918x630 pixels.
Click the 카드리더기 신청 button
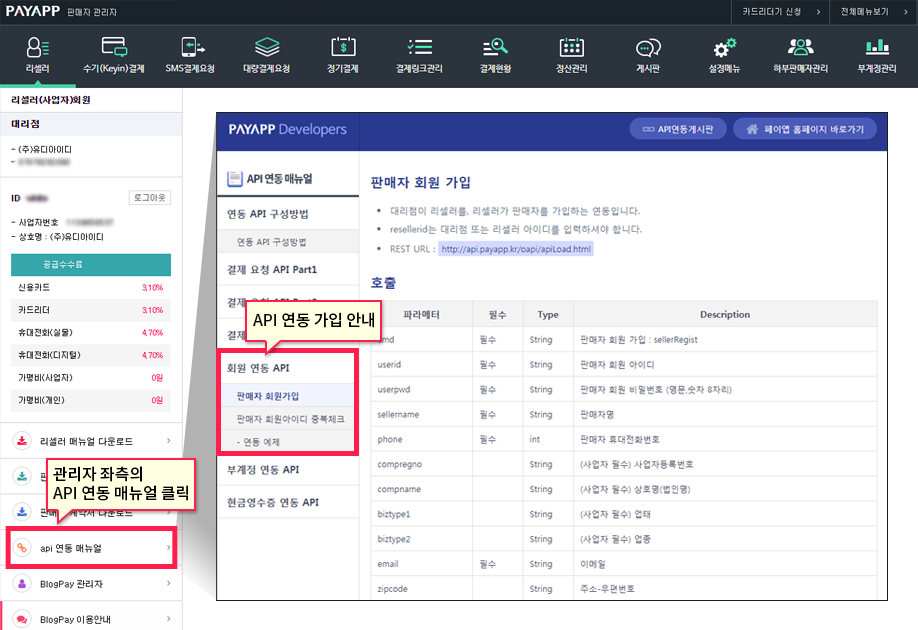click(x=780, y=12)
